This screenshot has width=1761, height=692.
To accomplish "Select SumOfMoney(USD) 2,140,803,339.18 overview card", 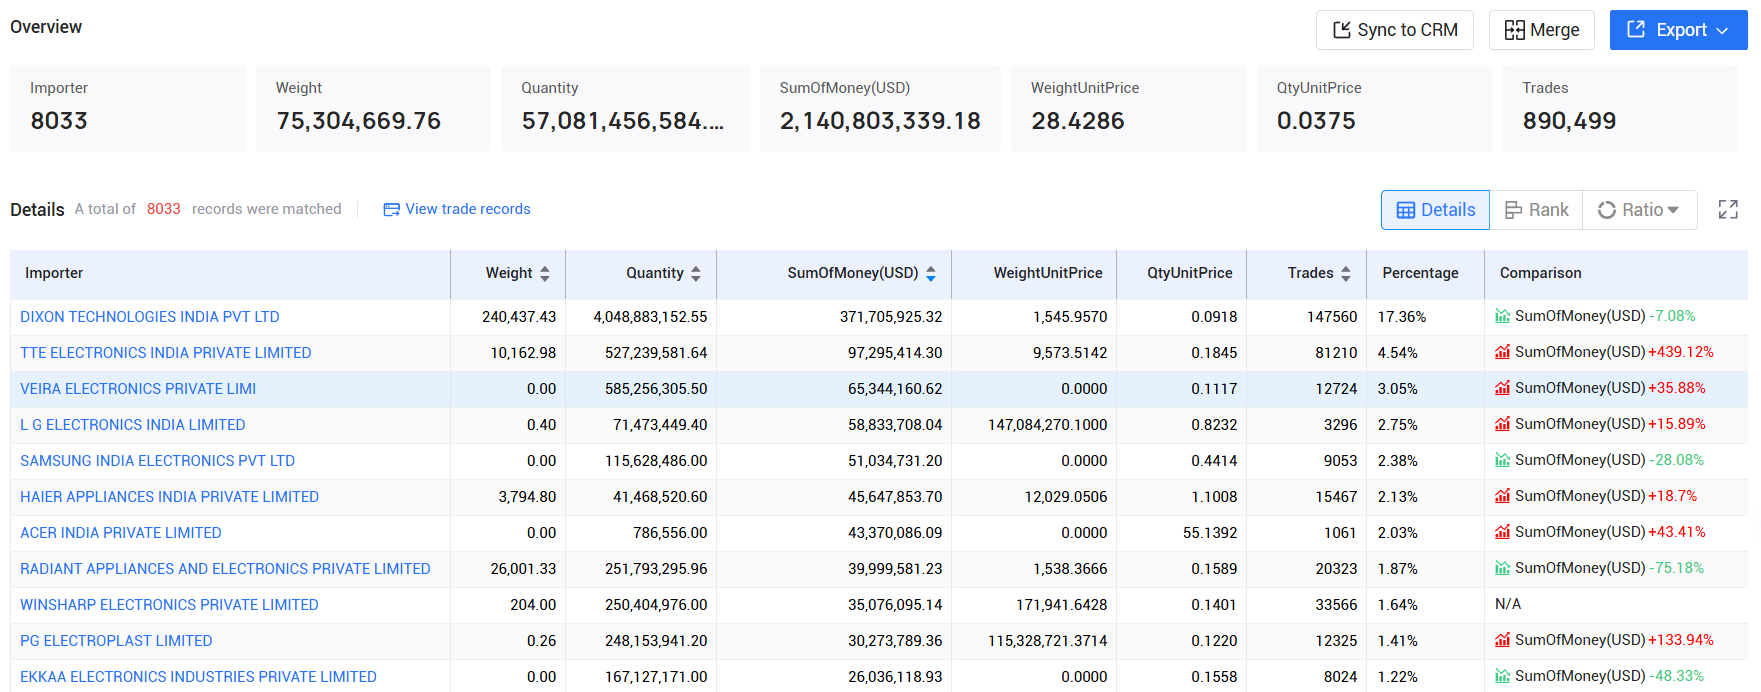I will [x=880, y=108].
